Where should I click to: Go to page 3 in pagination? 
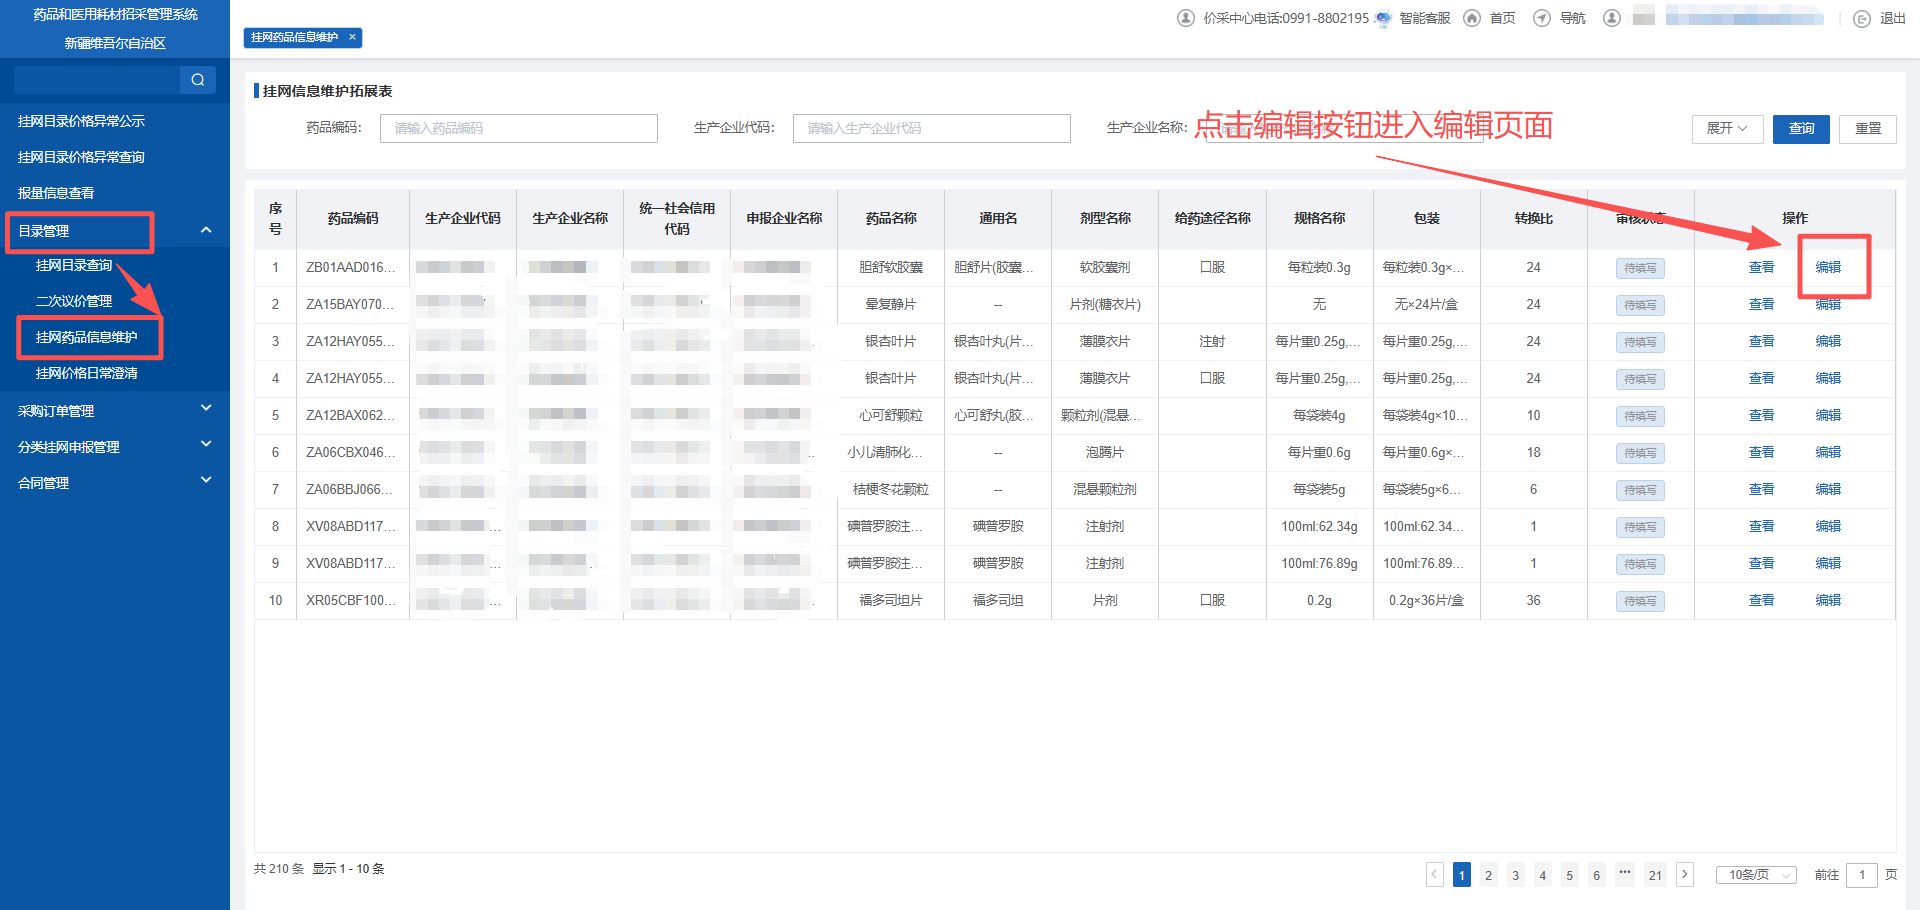(x=1516, y=875)
